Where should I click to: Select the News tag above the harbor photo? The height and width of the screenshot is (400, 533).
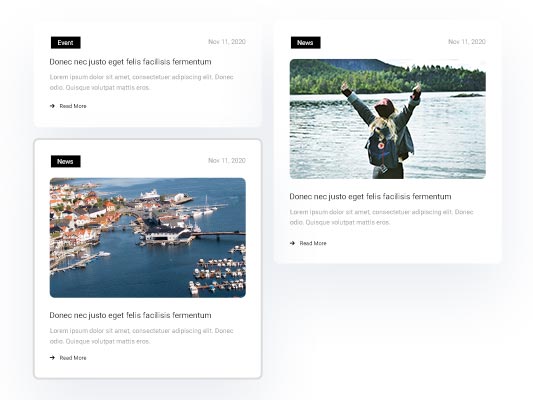pyautogui.click(x=66, y=161)
